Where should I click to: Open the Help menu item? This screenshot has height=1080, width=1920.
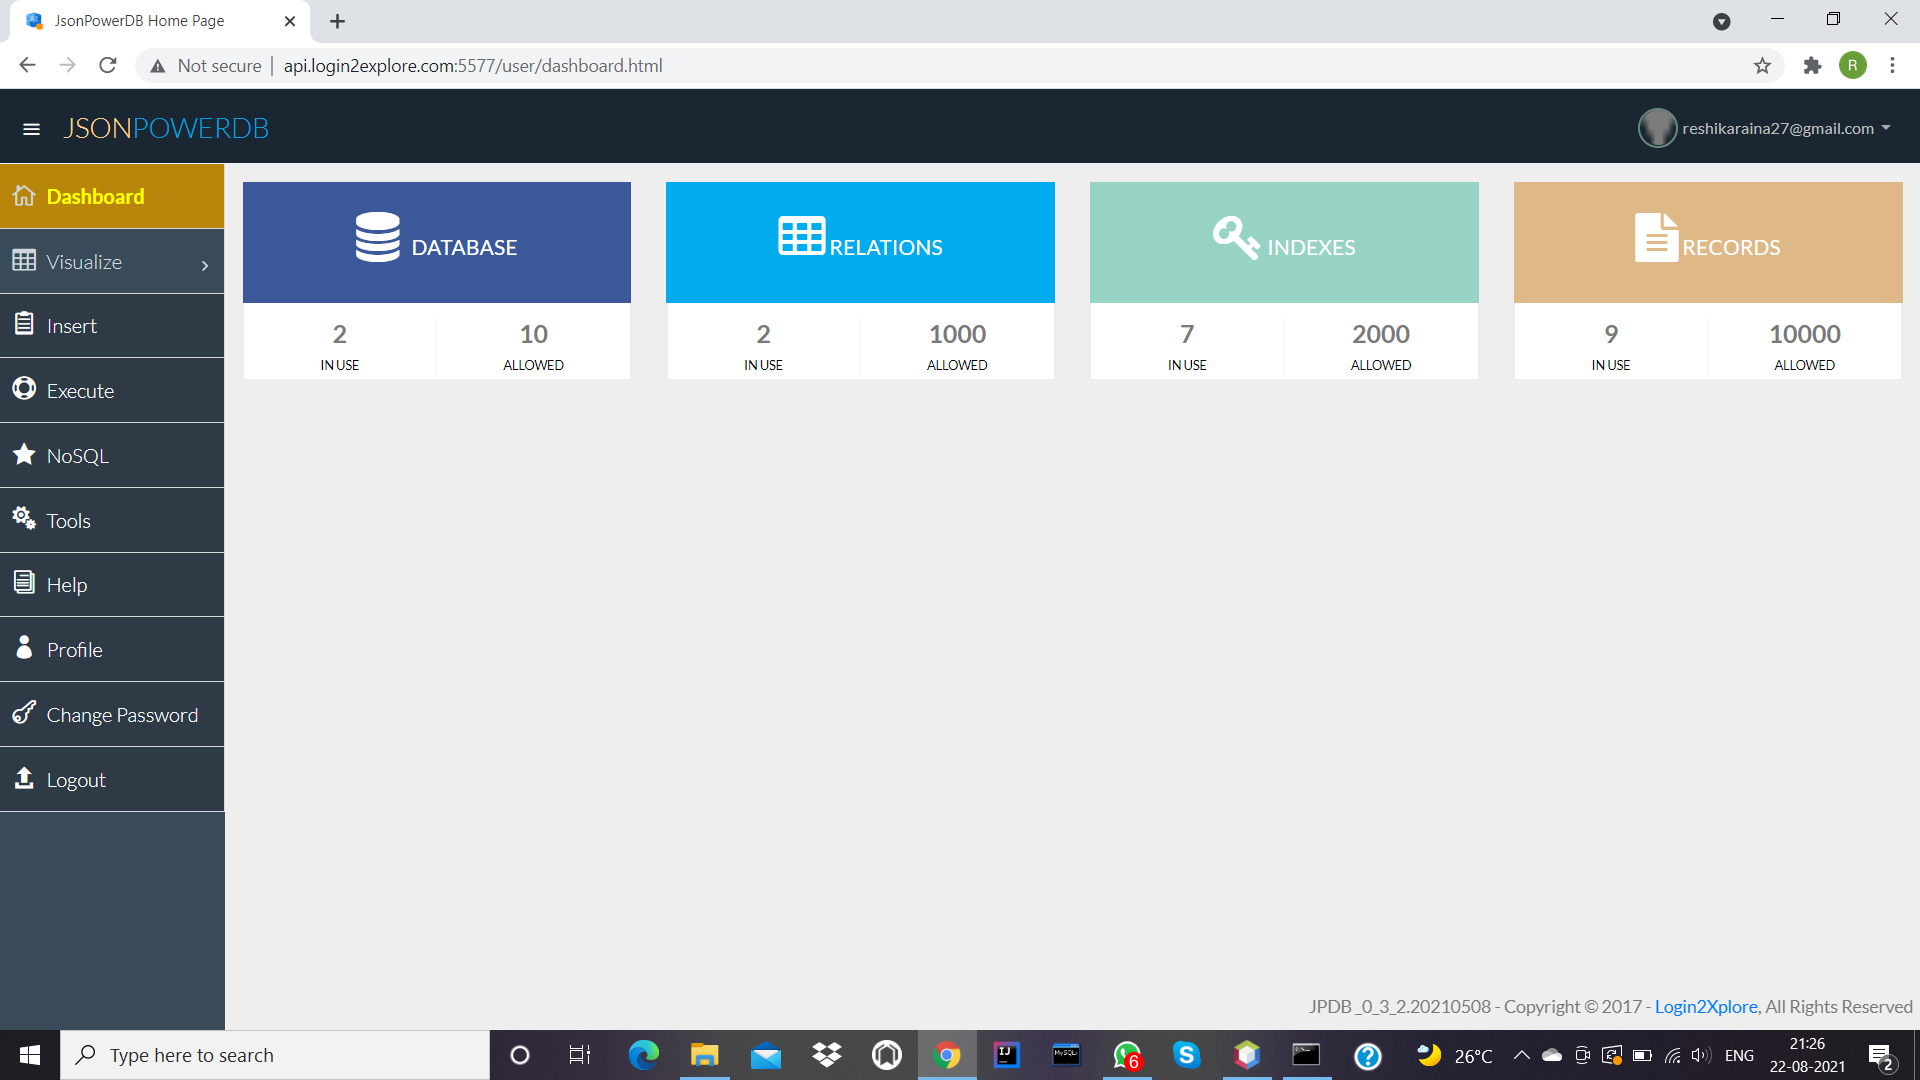(112, 585)
